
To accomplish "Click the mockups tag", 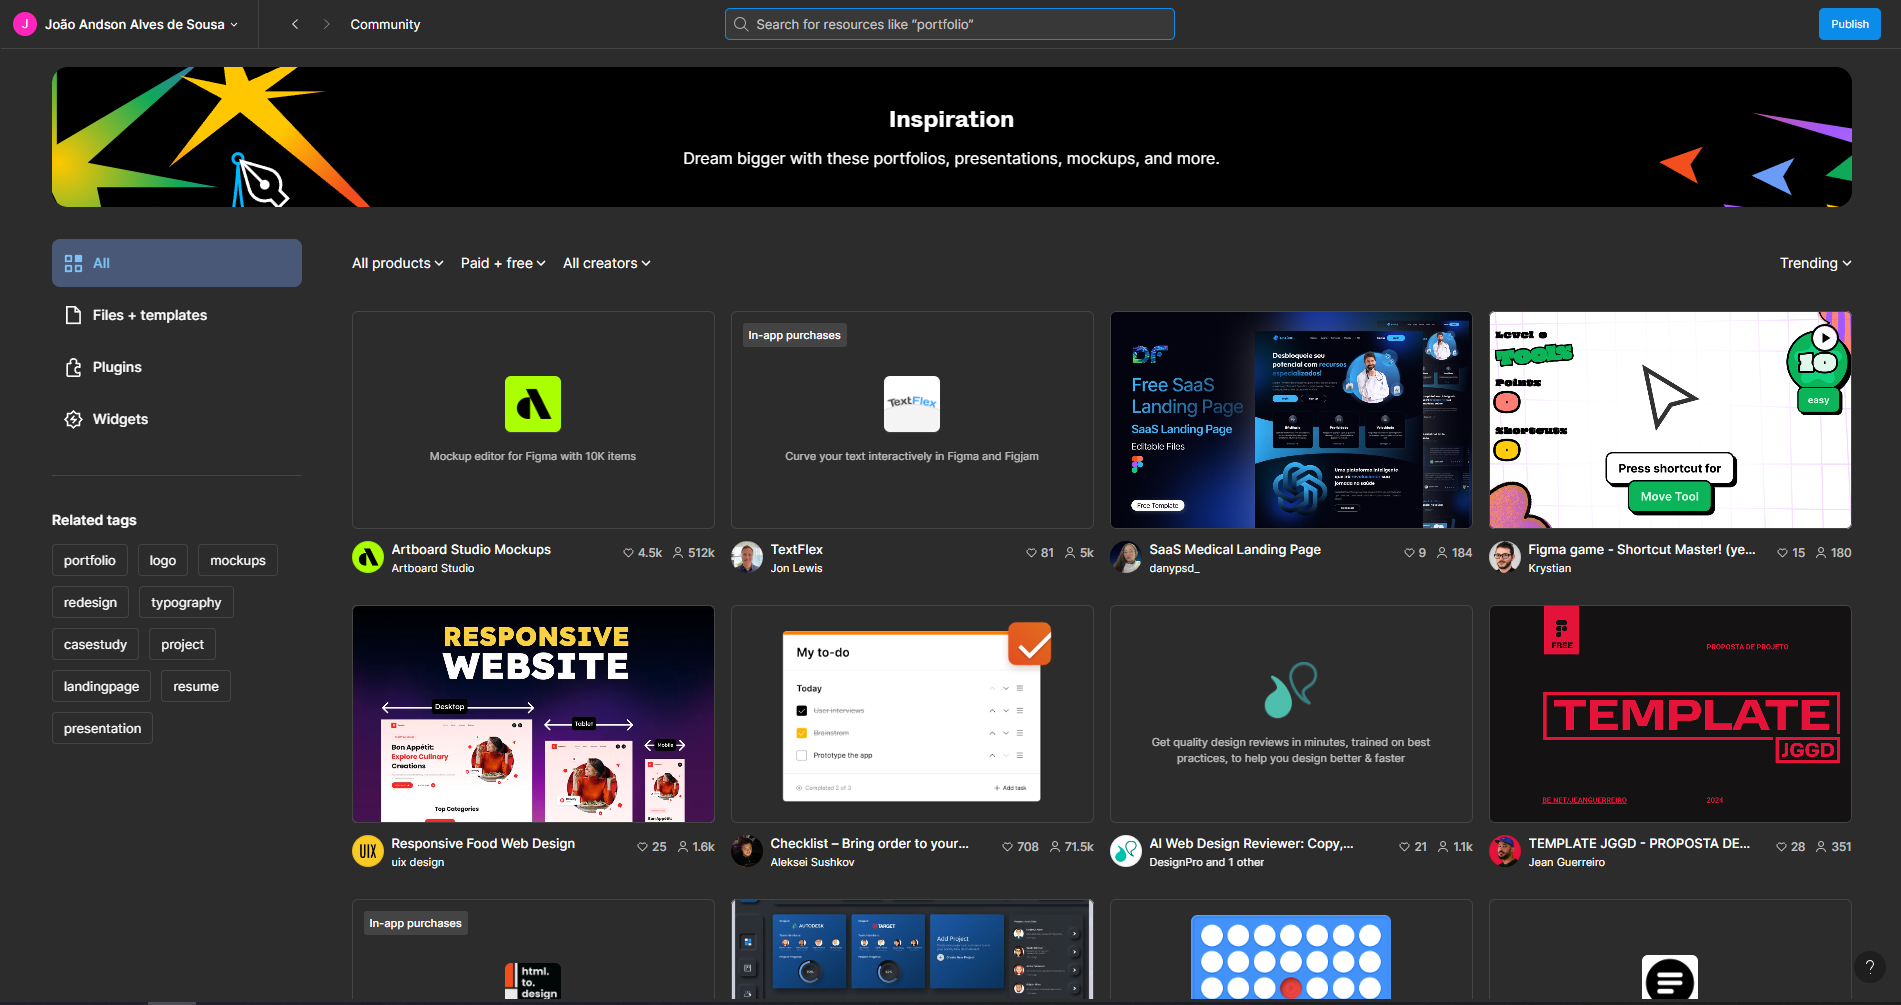I will pos(238,560).
